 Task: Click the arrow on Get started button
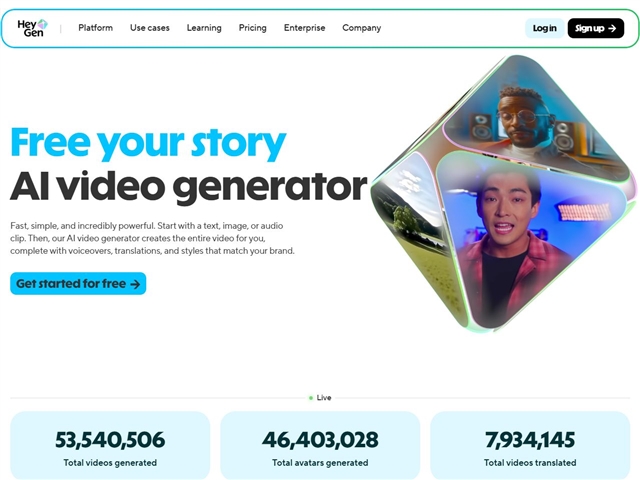coord(135,284)
